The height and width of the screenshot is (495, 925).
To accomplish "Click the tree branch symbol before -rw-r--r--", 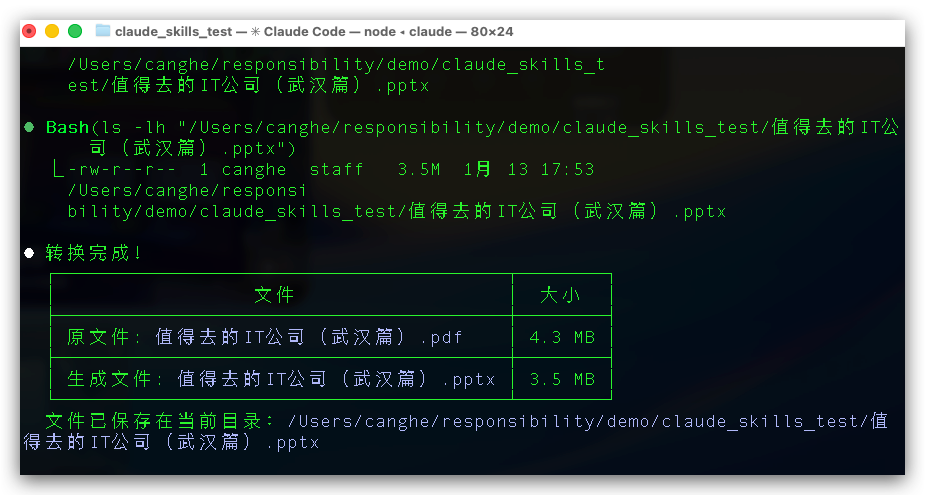I will coord(58,170).
